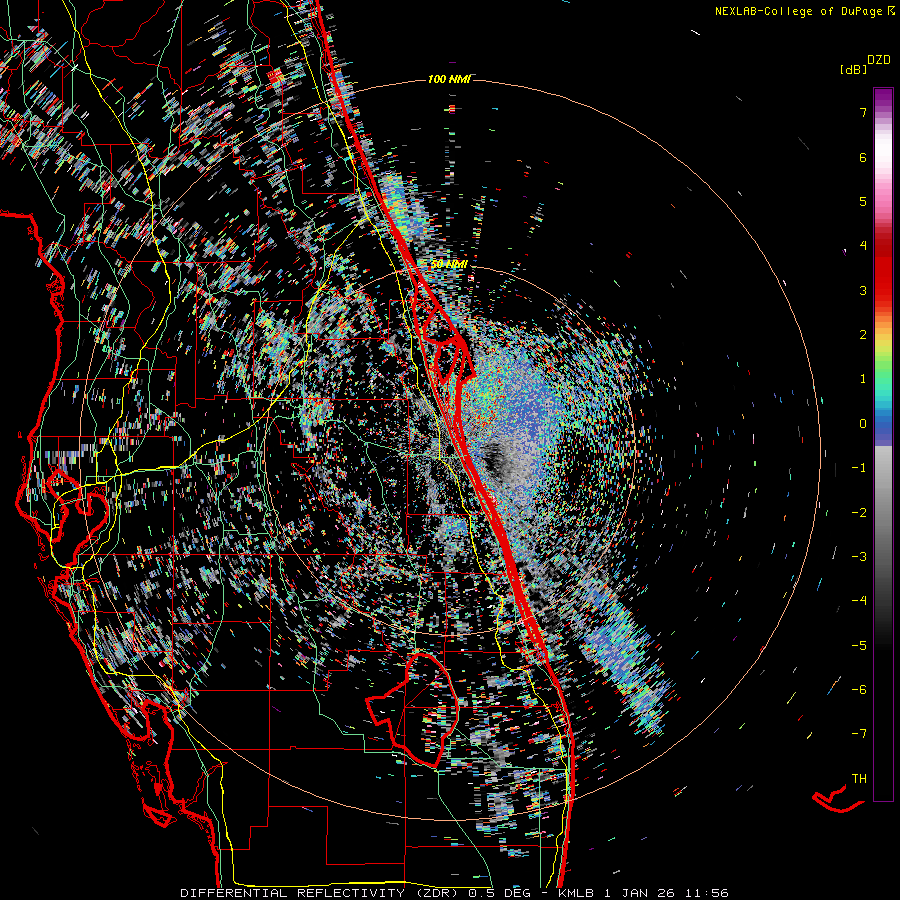Click the KMLB station identifier
The image size is (900, 900).
tap(575, 893)
